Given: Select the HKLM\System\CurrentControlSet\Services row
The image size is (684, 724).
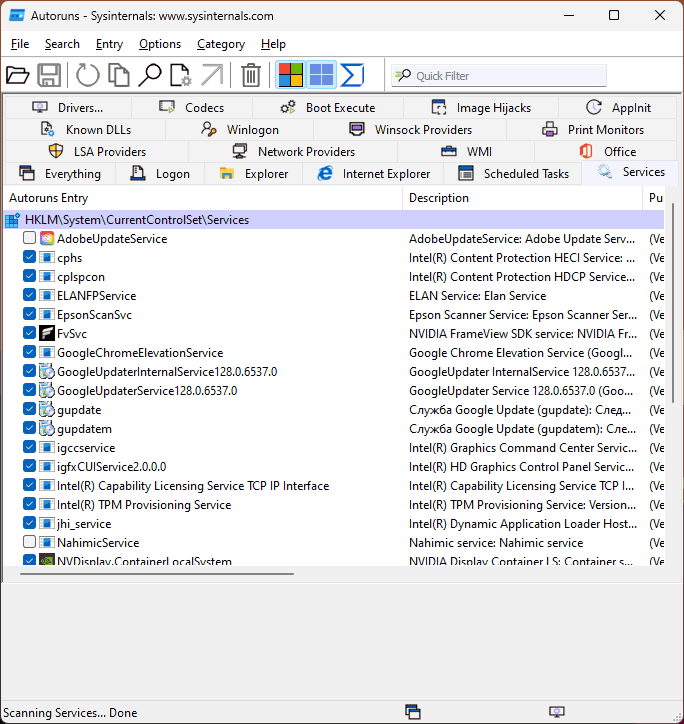Looking at the screenshot, I should click(334, 220).
